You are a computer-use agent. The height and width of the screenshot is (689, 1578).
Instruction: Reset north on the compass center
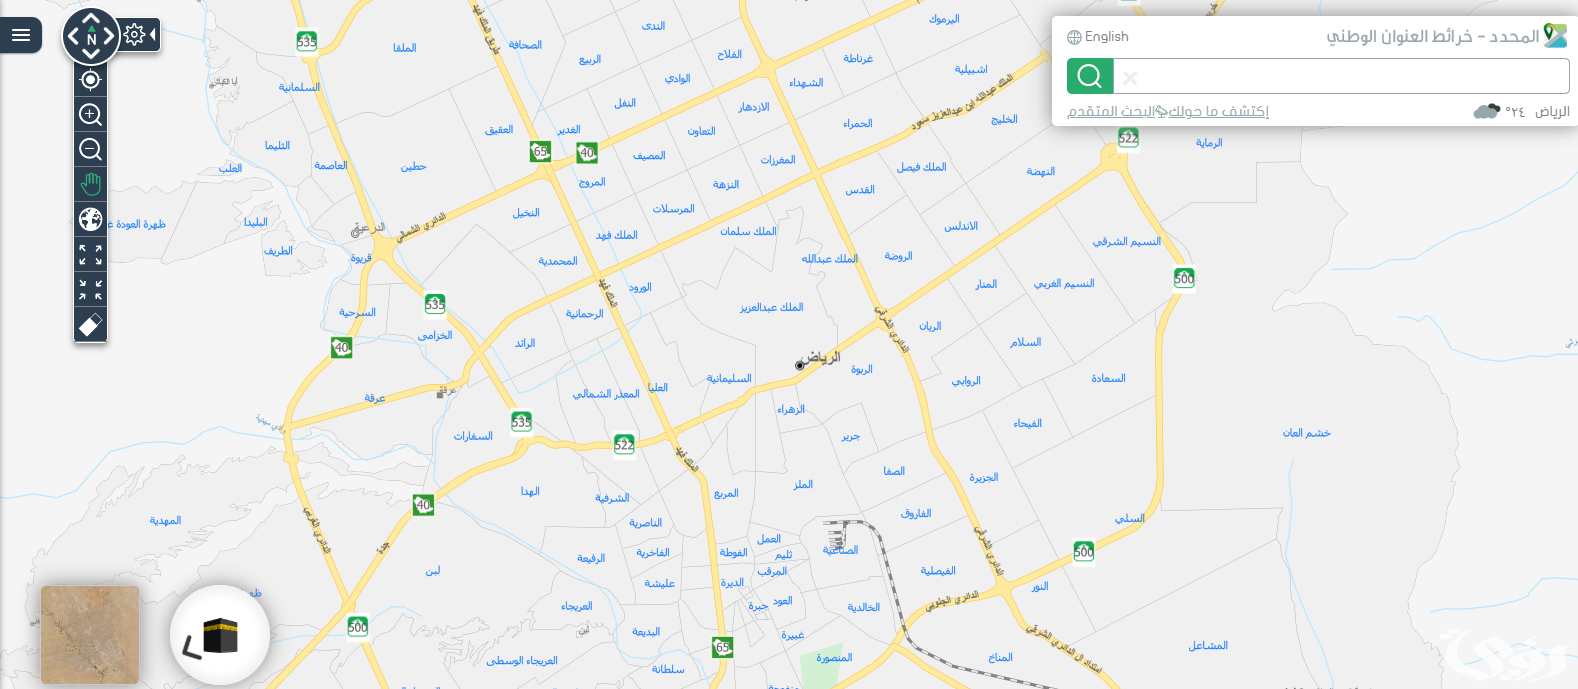coord(91,39)
